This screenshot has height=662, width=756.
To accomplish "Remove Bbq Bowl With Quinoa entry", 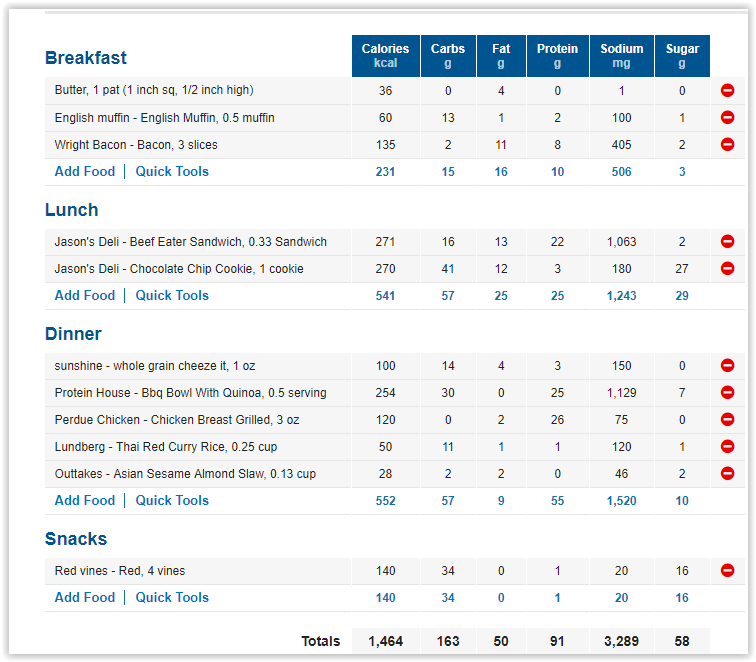I will (727, 392).
